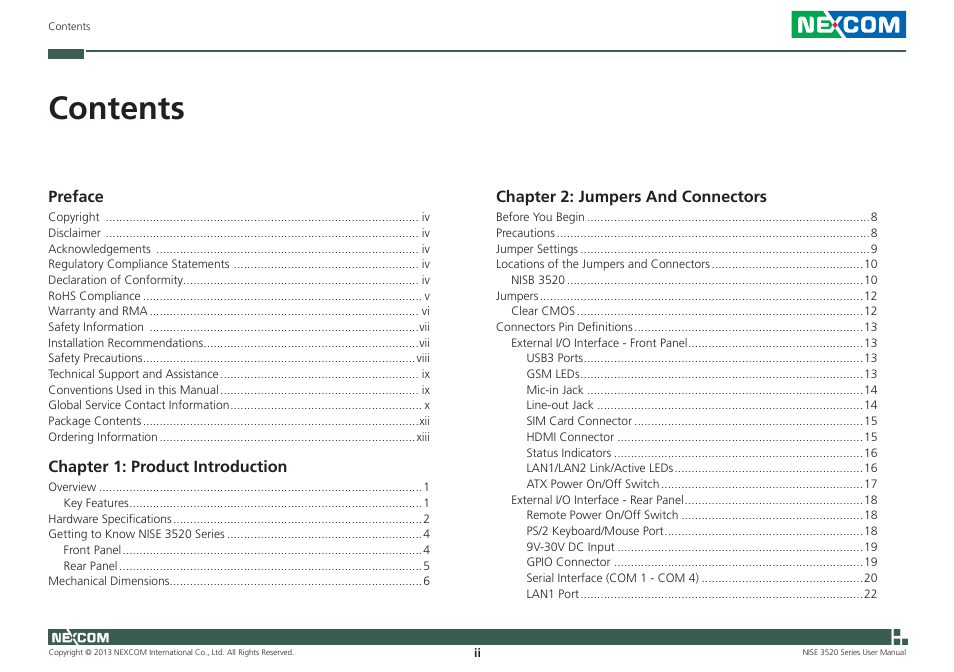
Task: Click the NEXCOM logo in the header
Action: tap(848, 24)
